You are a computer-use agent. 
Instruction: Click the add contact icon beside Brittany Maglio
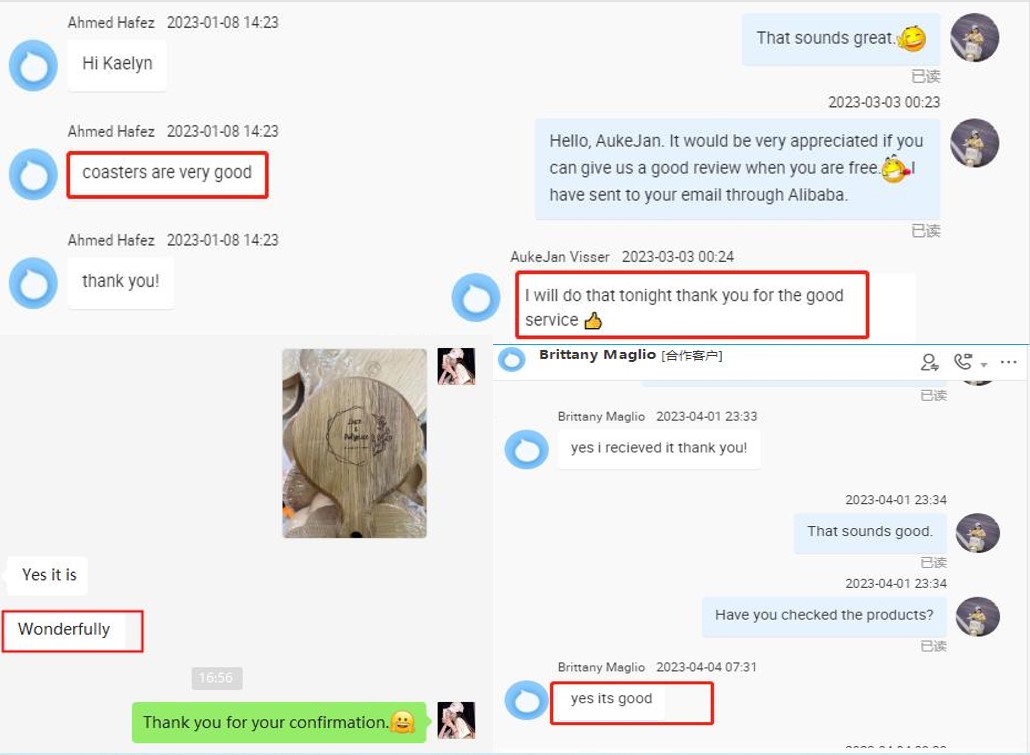929,362
